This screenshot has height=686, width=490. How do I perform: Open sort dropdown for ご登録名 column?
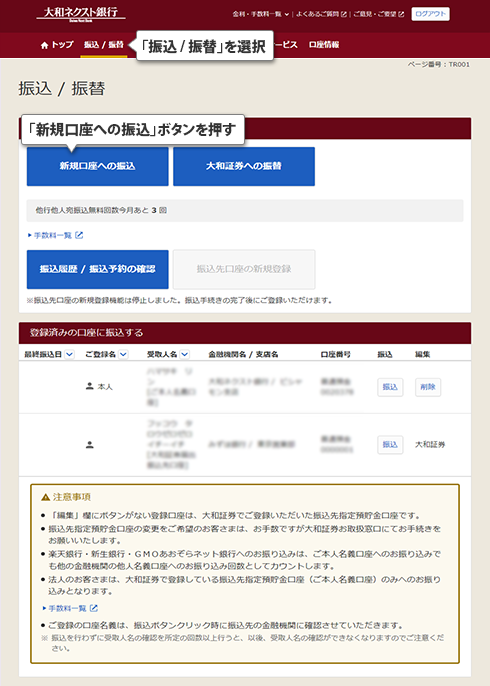(124, 354)
